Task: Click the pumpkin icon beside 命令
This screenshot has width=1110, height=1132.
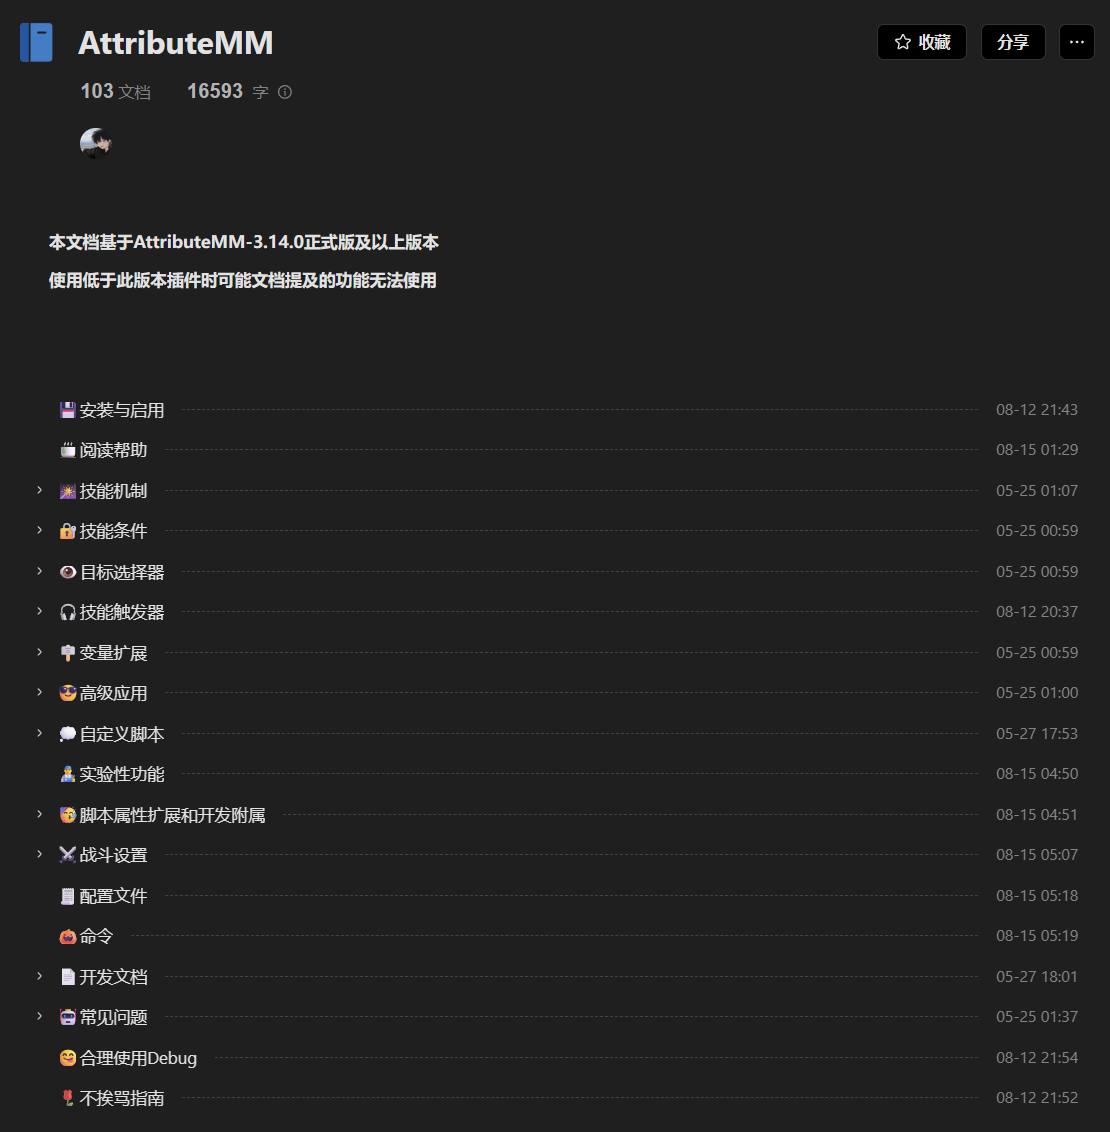Action: [68, 936]
